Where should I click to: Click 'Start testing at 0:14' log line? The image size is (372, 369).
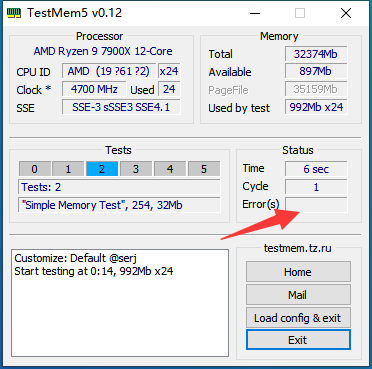coord(94,271)
